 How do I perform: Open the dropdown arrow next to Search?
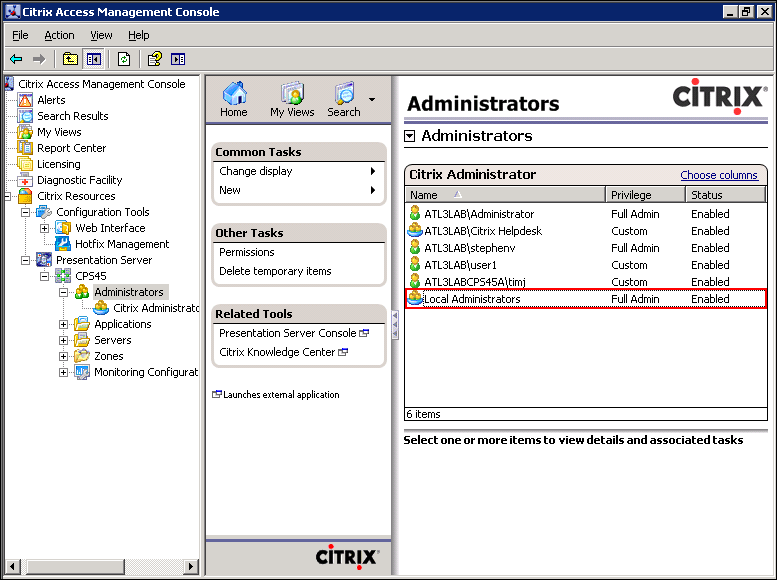click(x=372, y=100)
